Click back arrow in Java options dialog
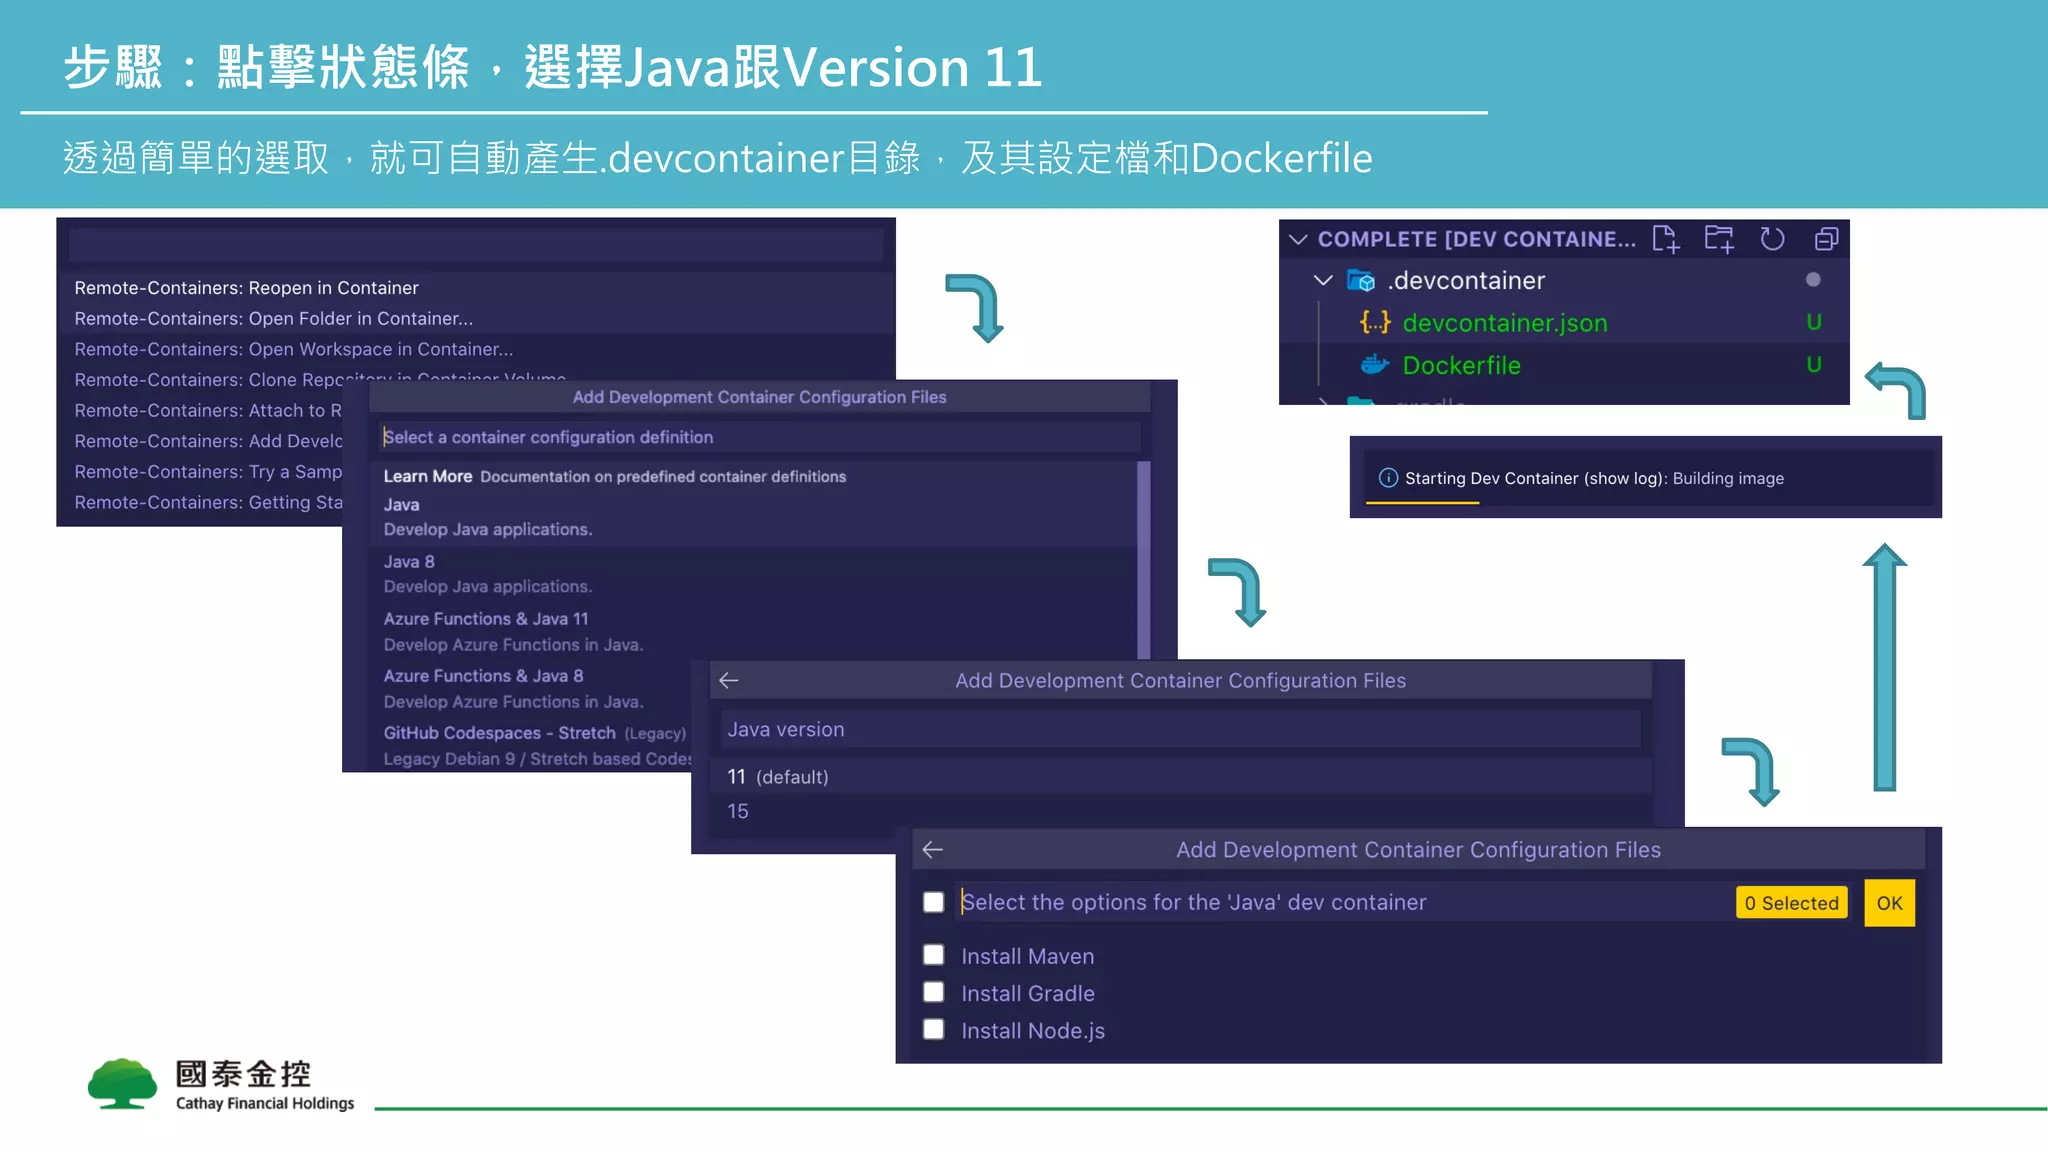This screenshot has height=1152, width=2048. pyautogui.click(x=933, y=850)
